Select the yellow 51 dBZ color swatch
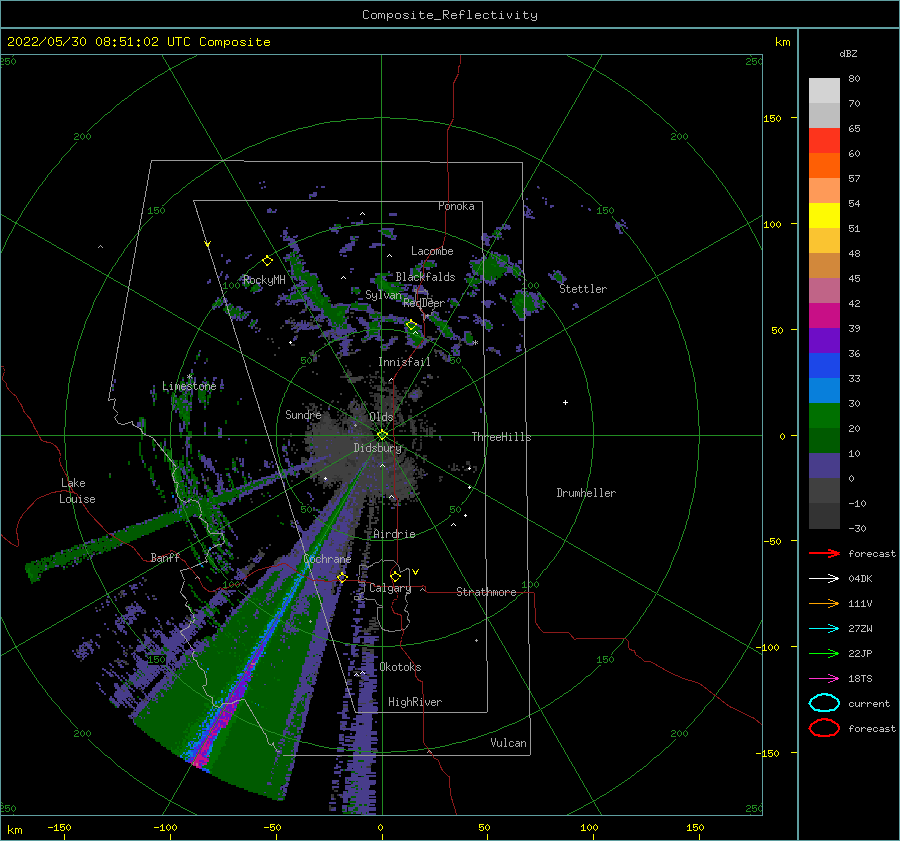The image size is (900, 841). tap(824, 216)
